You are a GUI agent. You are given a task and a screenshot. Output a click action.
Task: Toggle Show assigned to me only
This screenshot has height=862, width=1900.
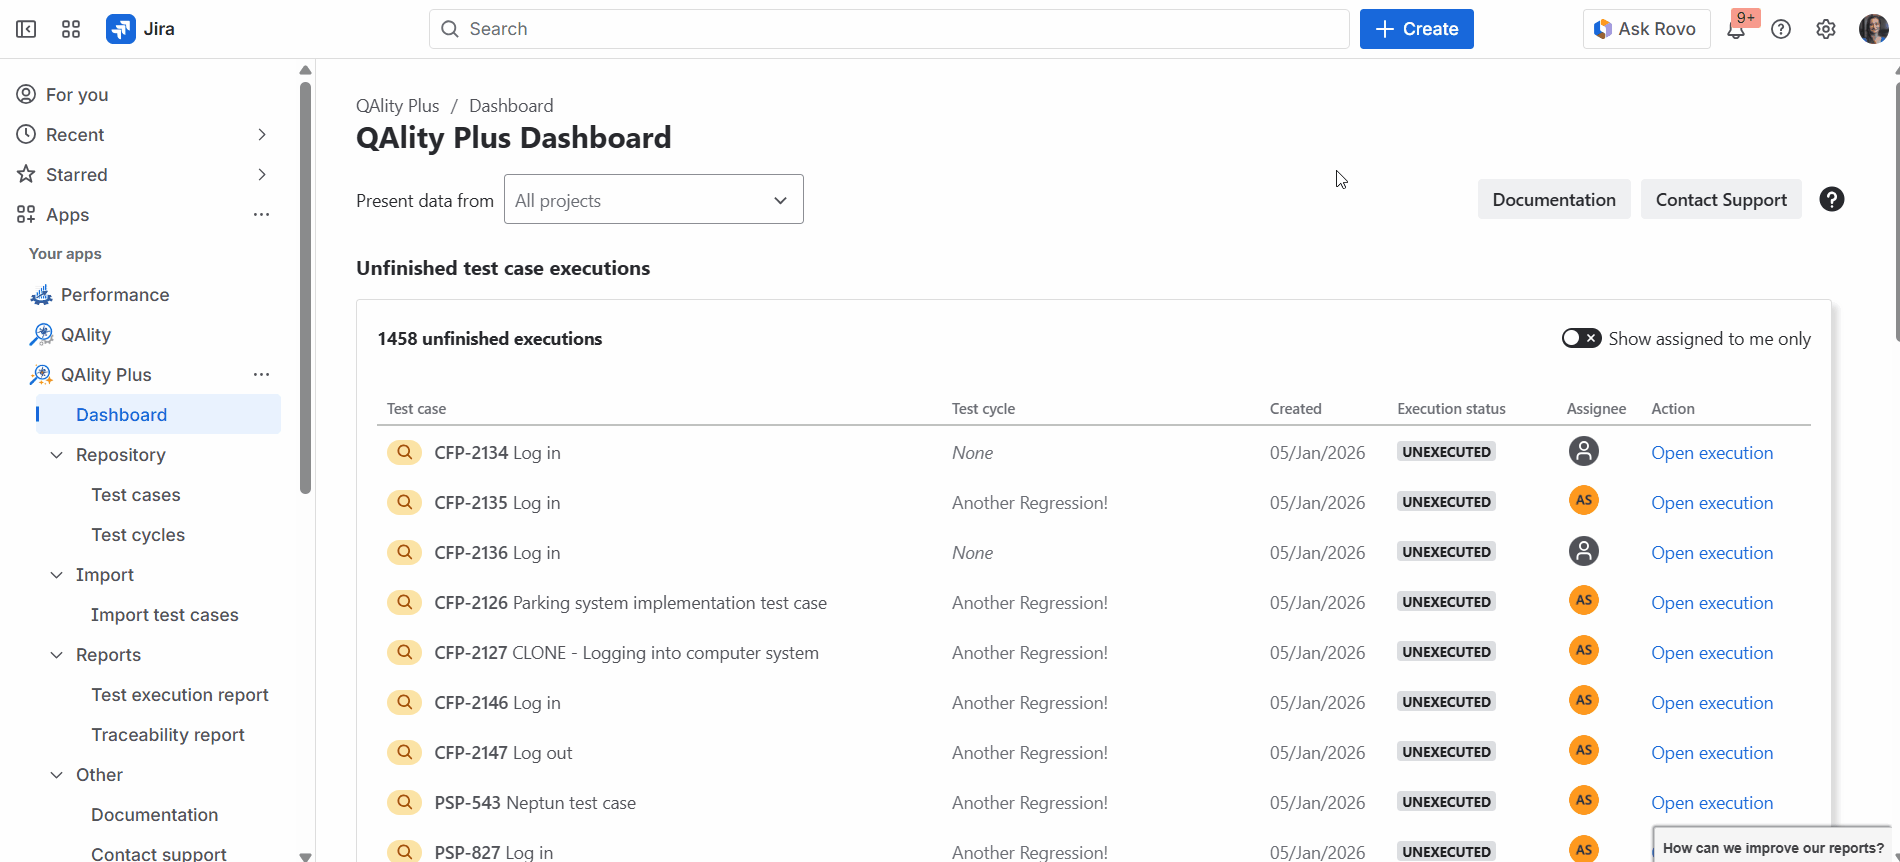tap(1581, 338)
